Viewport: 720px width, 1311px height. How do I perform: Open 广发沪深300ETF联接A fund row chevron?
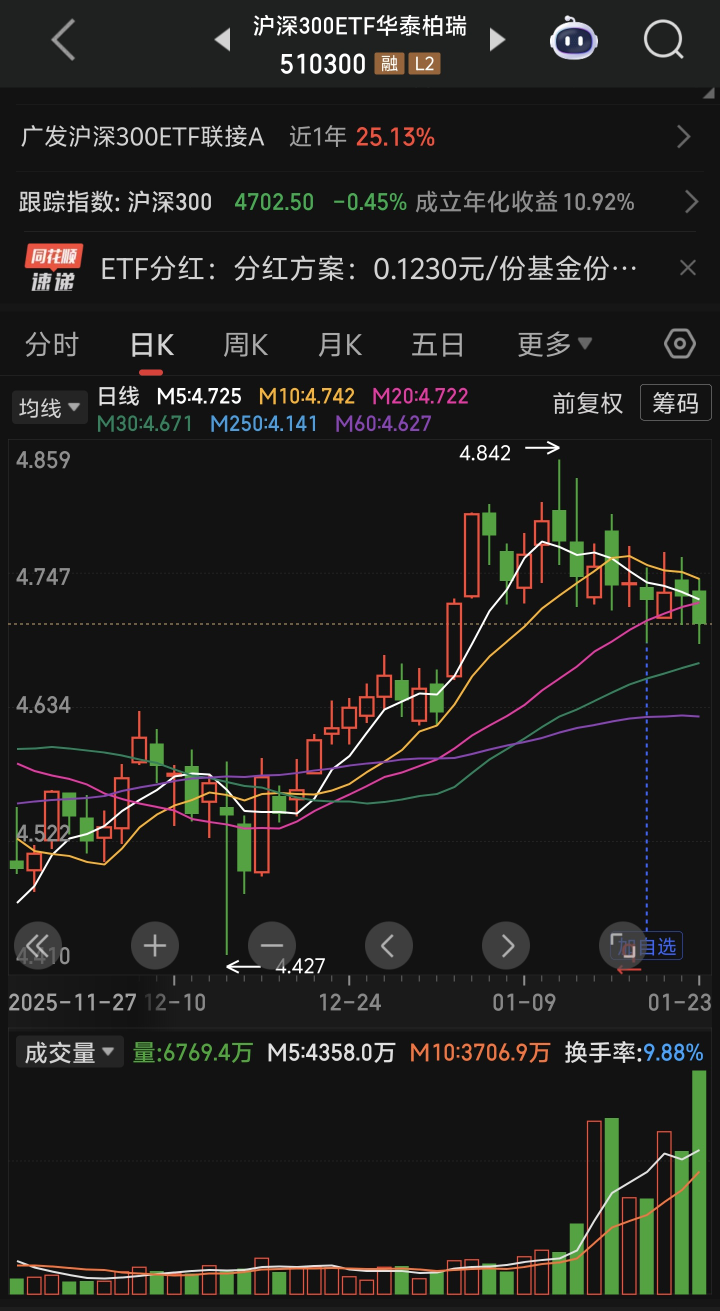[x=684, y=137]
